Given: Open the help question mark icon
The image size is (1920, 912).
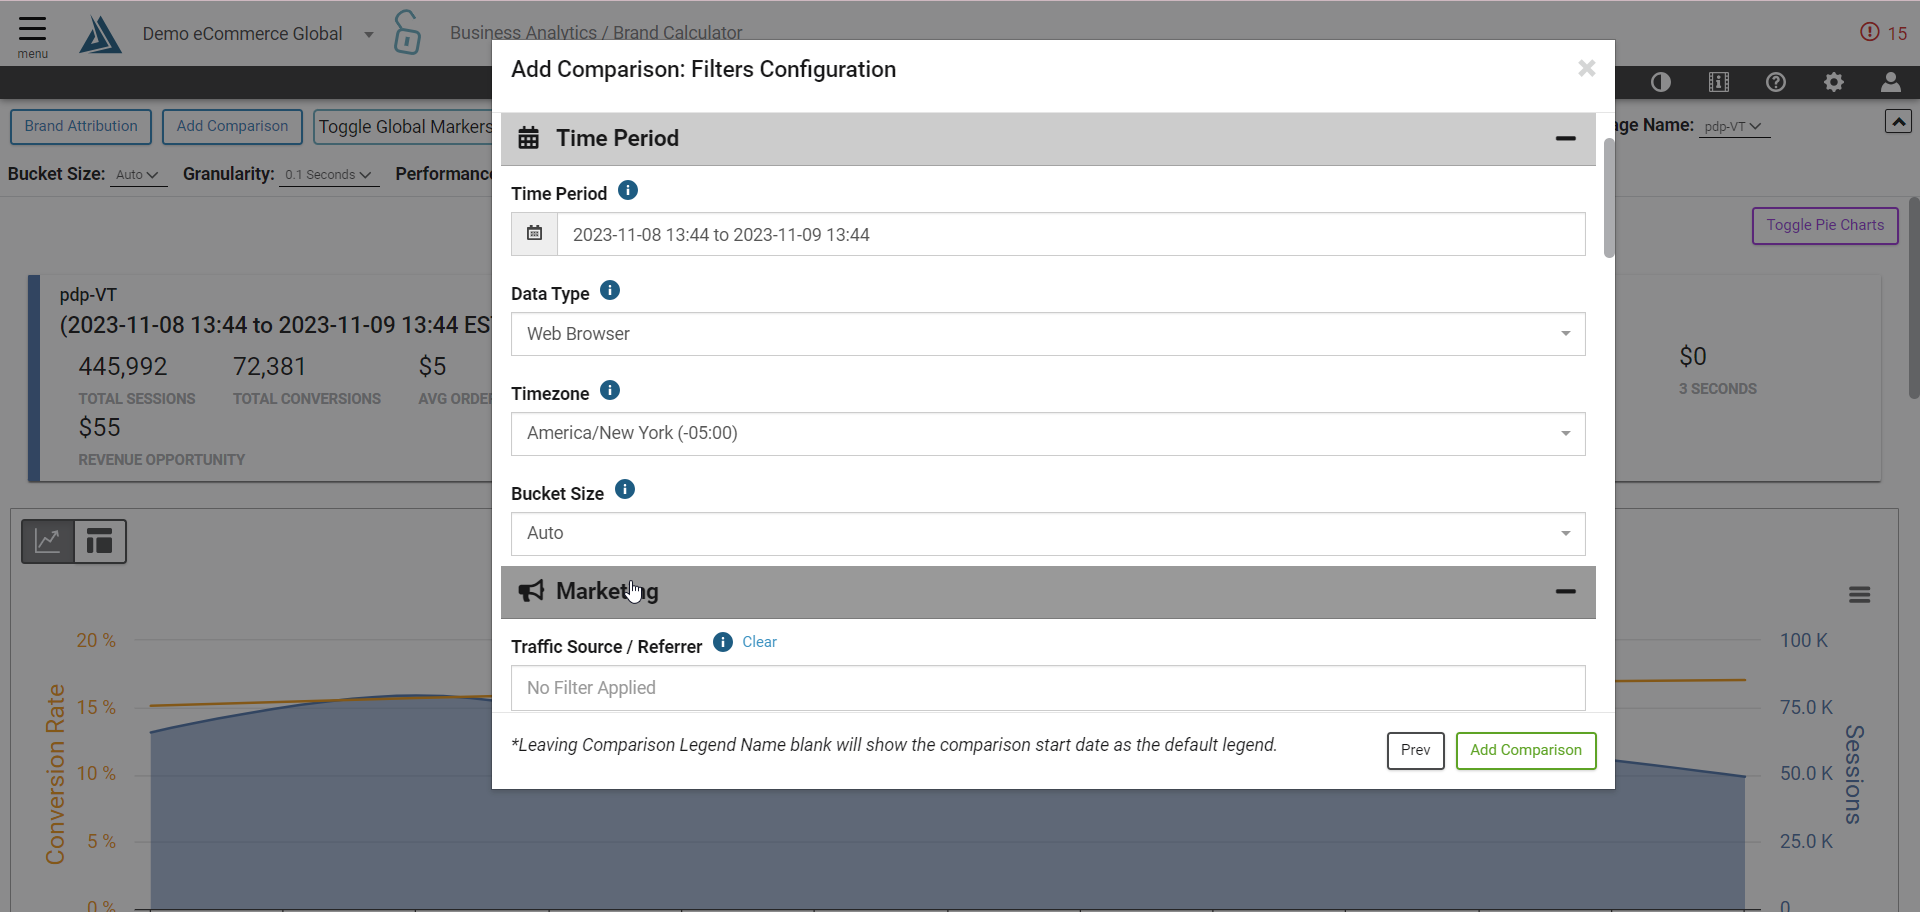Looking at the screenshot, I should (1776, 83).
